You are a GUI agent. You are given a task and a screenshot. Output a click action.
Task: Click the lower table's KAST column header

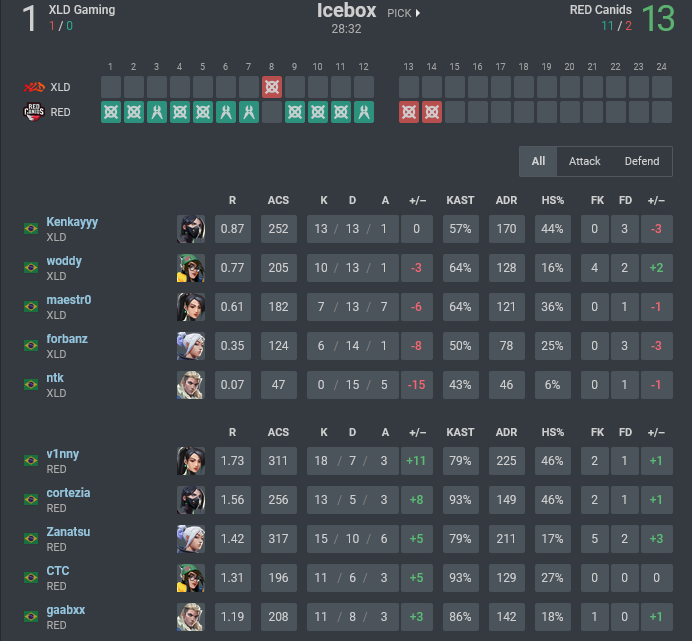[460, 432]
